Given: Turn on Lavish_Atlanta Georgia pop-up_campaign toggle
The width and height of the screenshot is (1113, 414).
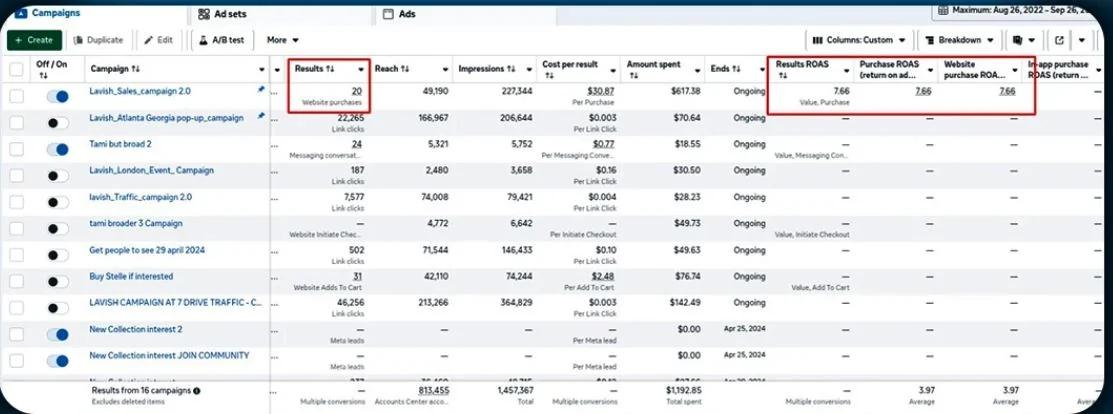Looking at the screenshot, I should click(x=57, y=123).
